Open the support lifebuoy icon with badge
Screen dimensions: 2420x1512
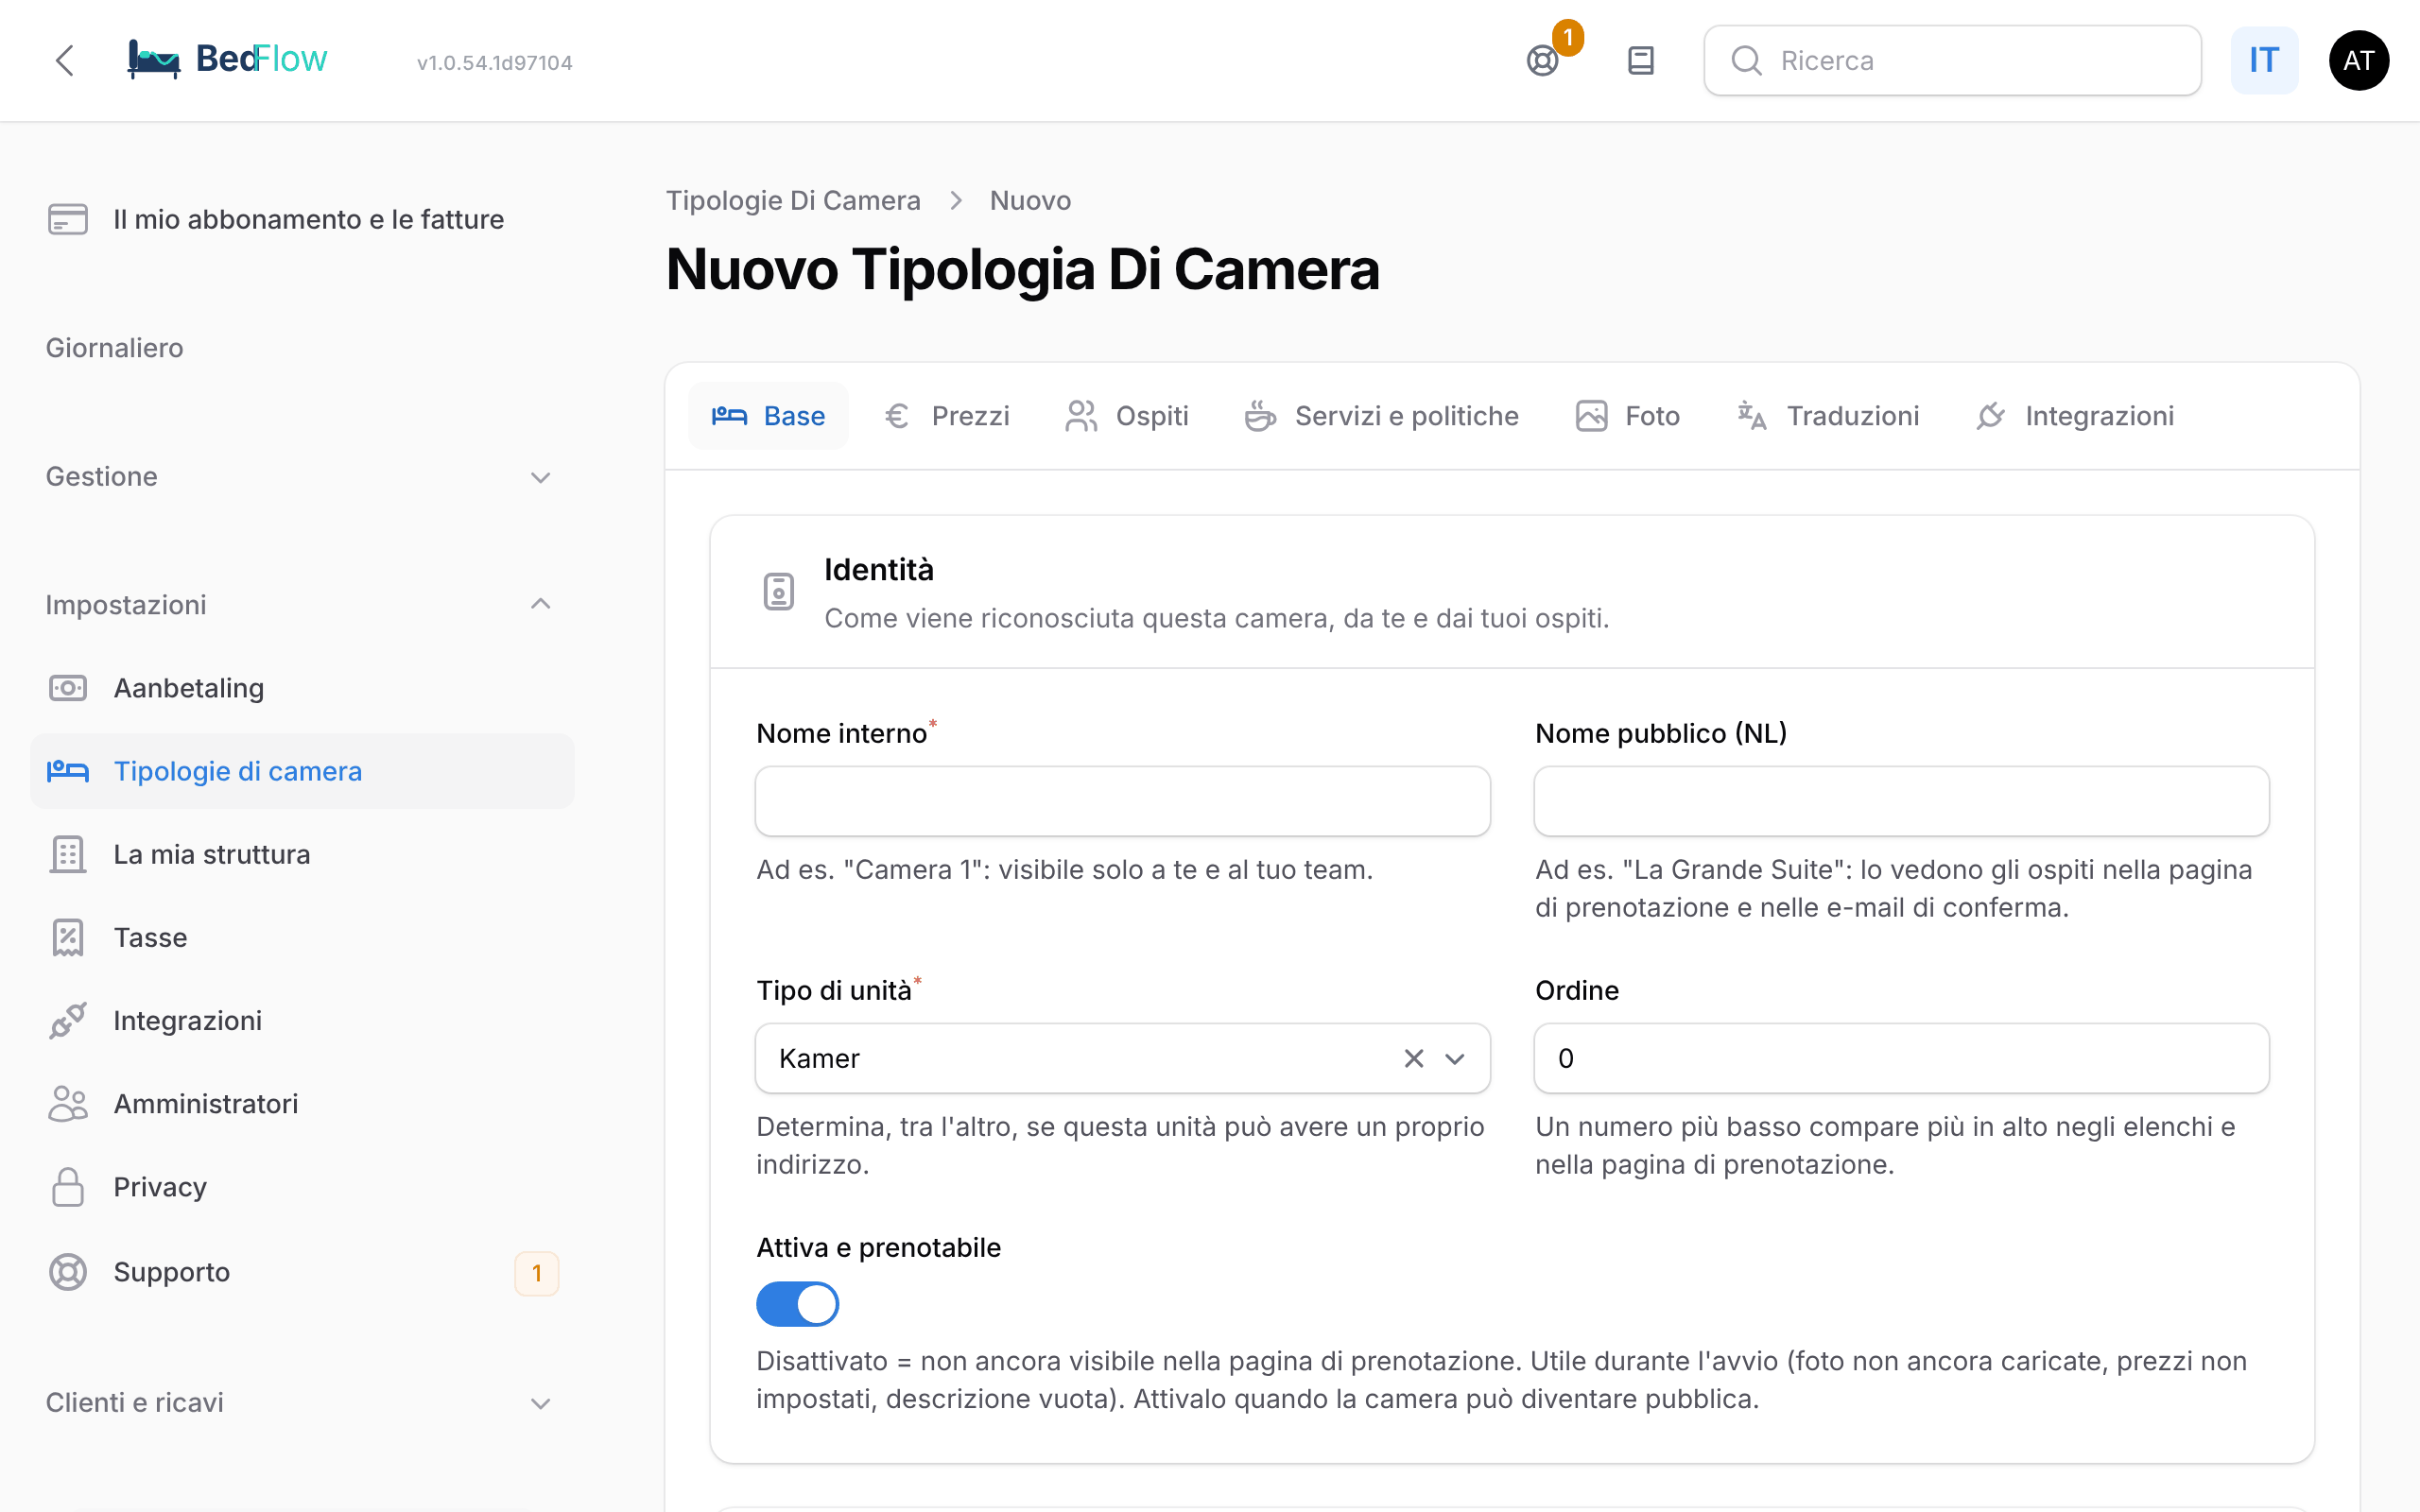point(1543,60)
